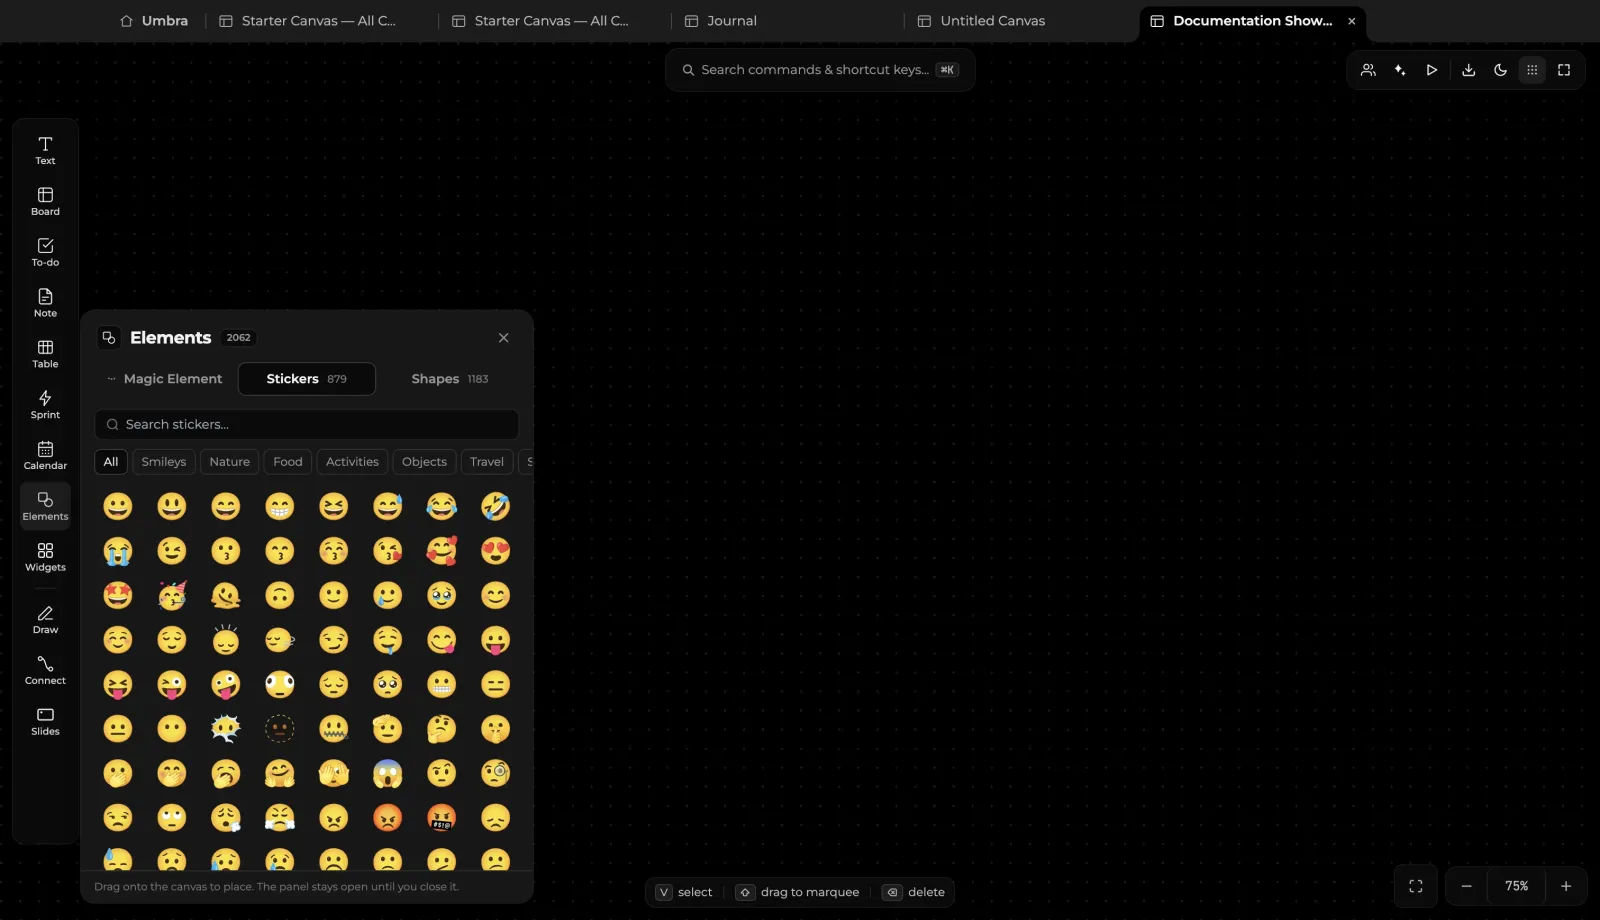
Task: Activate the Draw tool
Action: point(45,620)
